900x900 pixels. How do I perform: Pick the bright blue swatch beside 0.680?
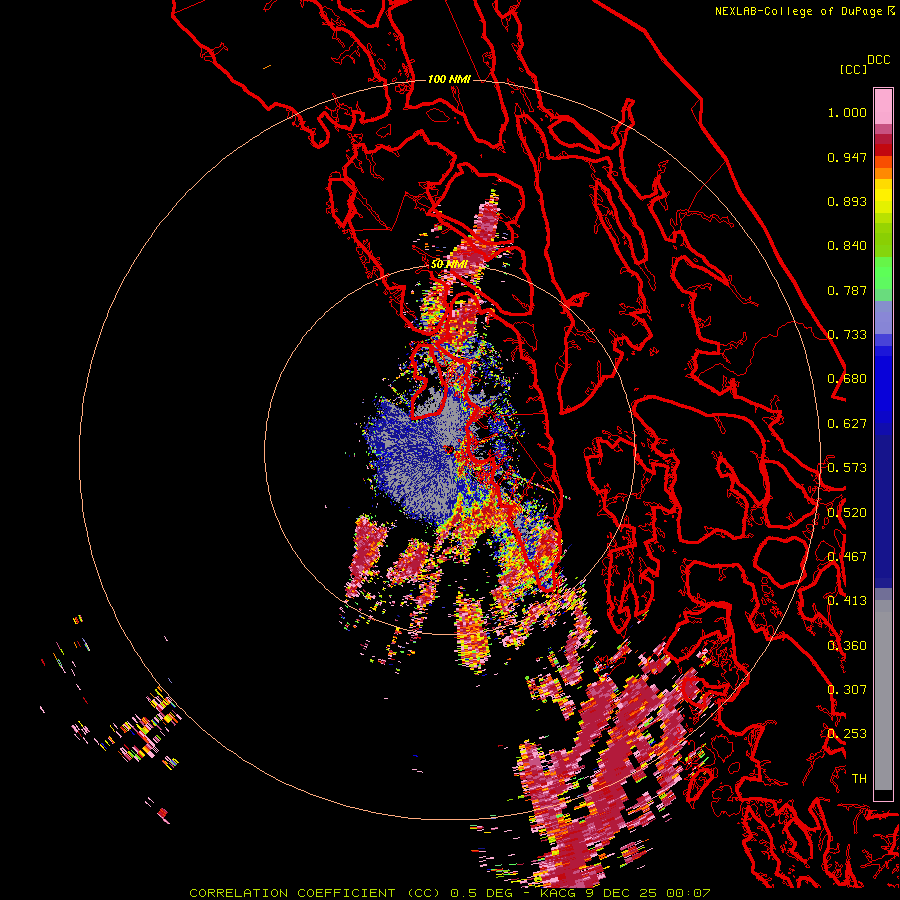click(883, 385)
